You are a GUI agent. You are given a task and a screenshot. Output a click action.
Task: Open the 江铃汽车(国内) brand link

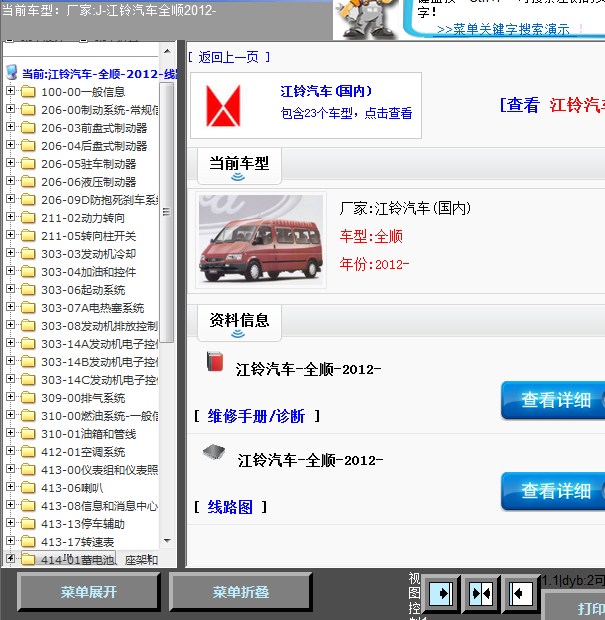click(326, 91)
